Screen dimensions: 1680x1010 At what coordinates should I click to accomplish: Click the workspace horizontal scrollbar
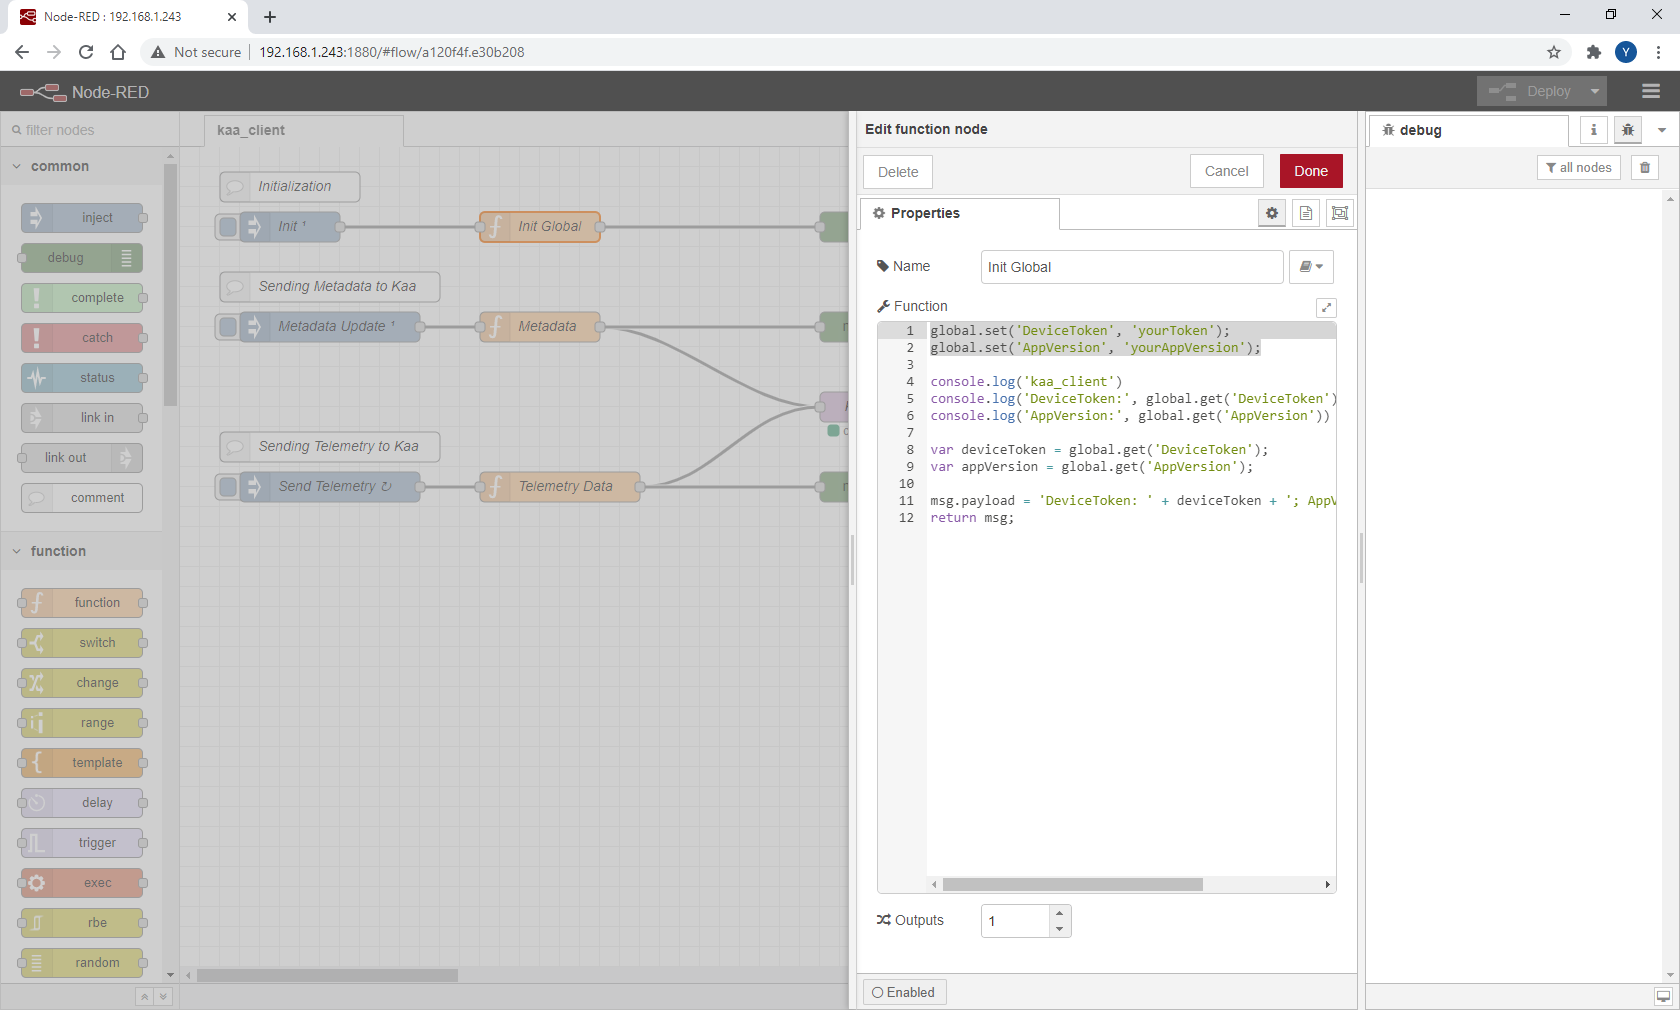coord(327,976)
